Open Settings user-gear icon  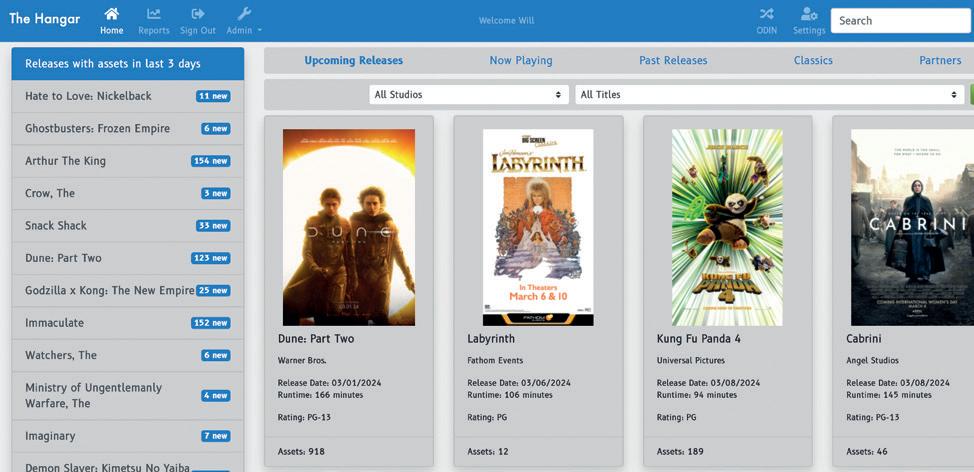click(x=809, y=14)
